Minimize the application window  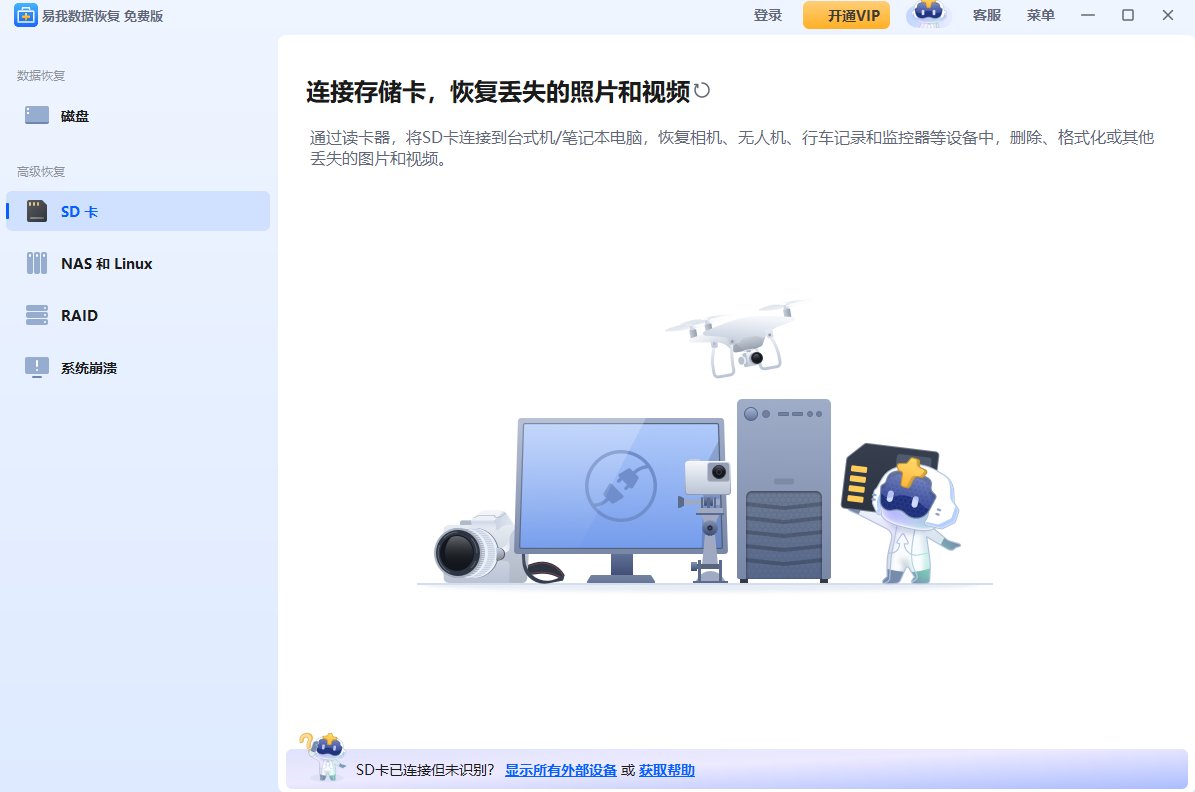coord(1087,15)
